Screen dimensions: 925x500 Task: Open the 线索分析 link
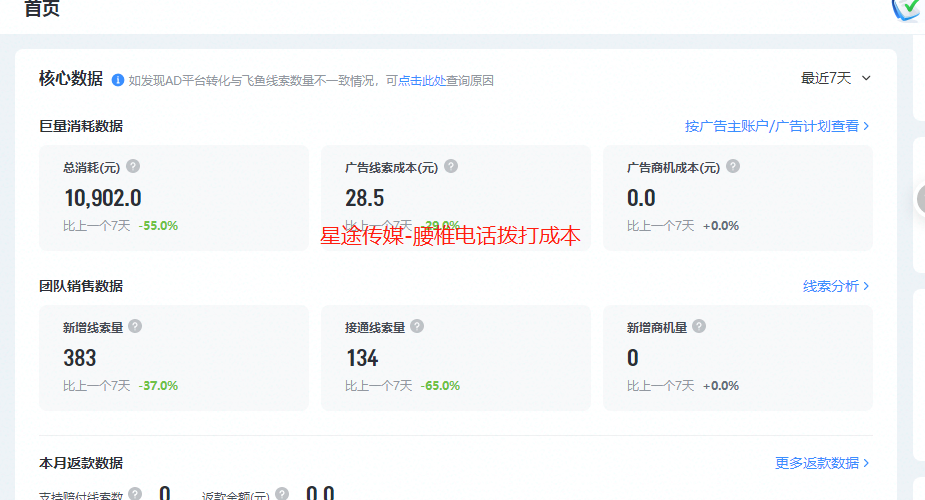point(830,286)
